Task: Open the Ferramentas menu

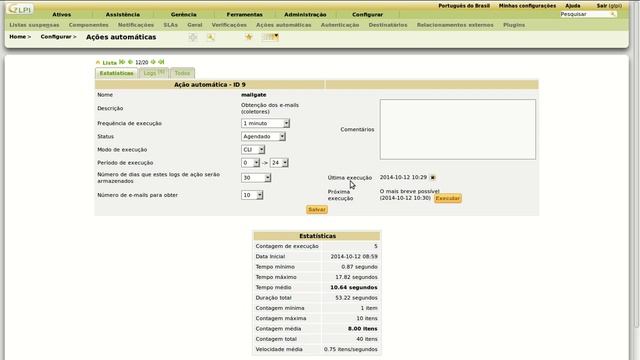Action: pos(244,14)
